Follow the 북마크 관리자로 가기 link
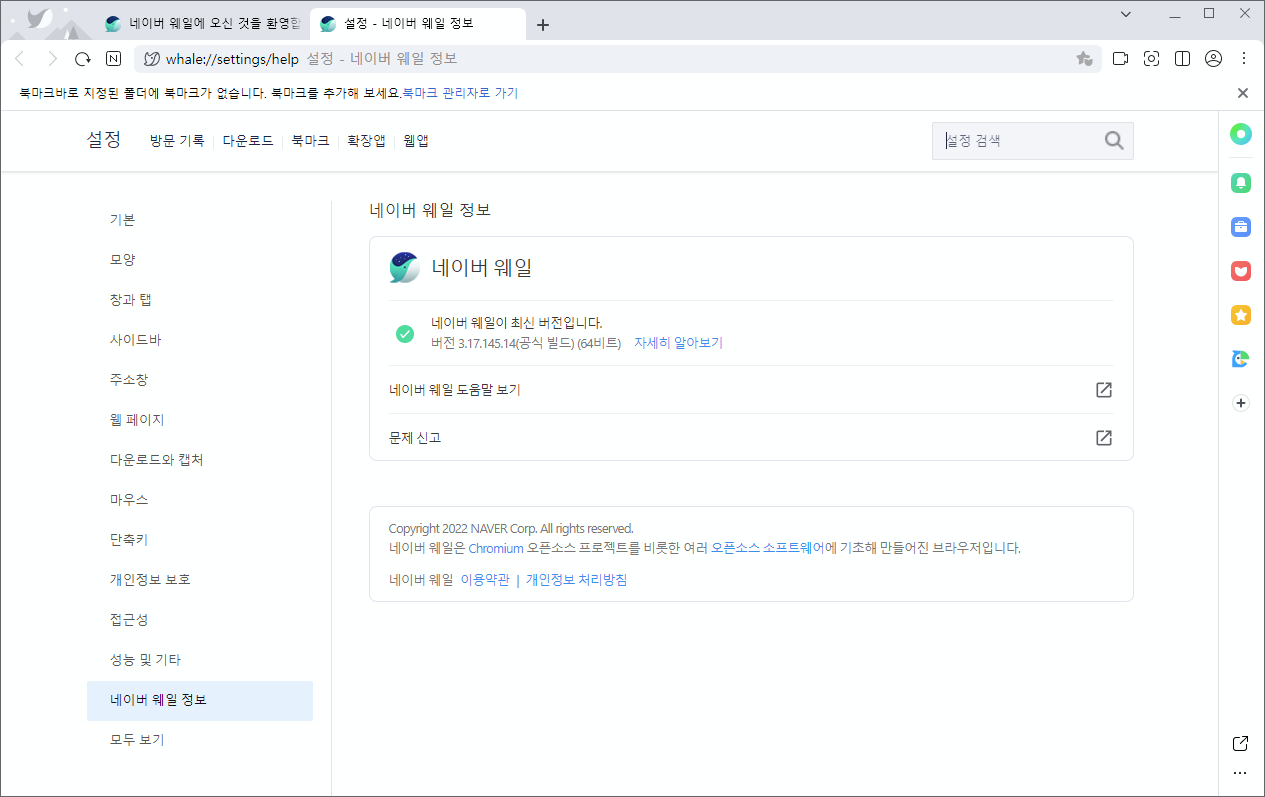This screenshot has height=797, width=1265. [x=460, y=93]
